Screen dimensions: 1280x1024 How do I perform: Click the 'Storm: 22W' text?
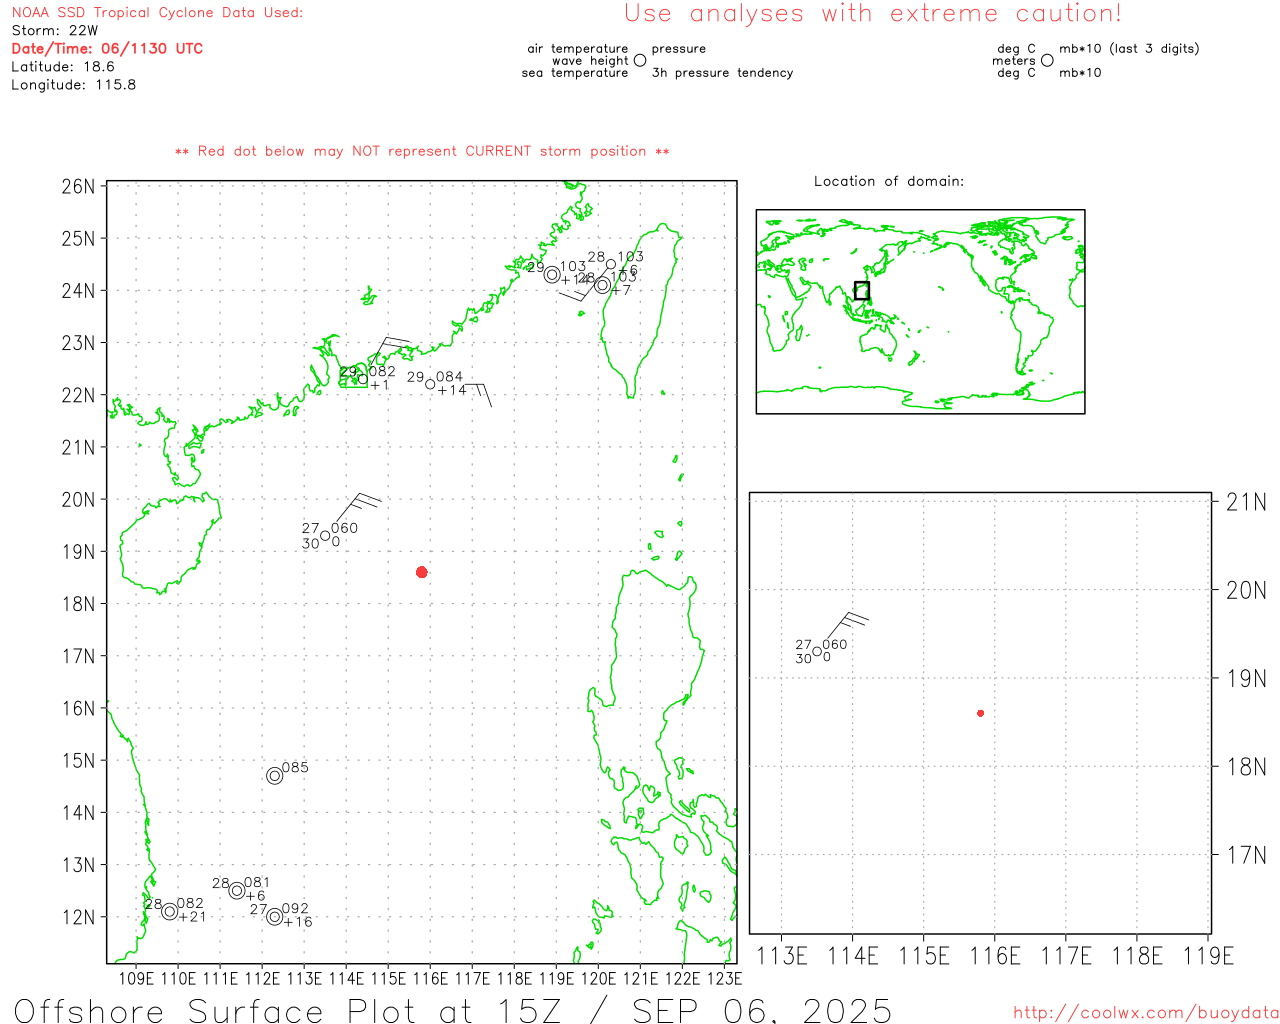55,31
